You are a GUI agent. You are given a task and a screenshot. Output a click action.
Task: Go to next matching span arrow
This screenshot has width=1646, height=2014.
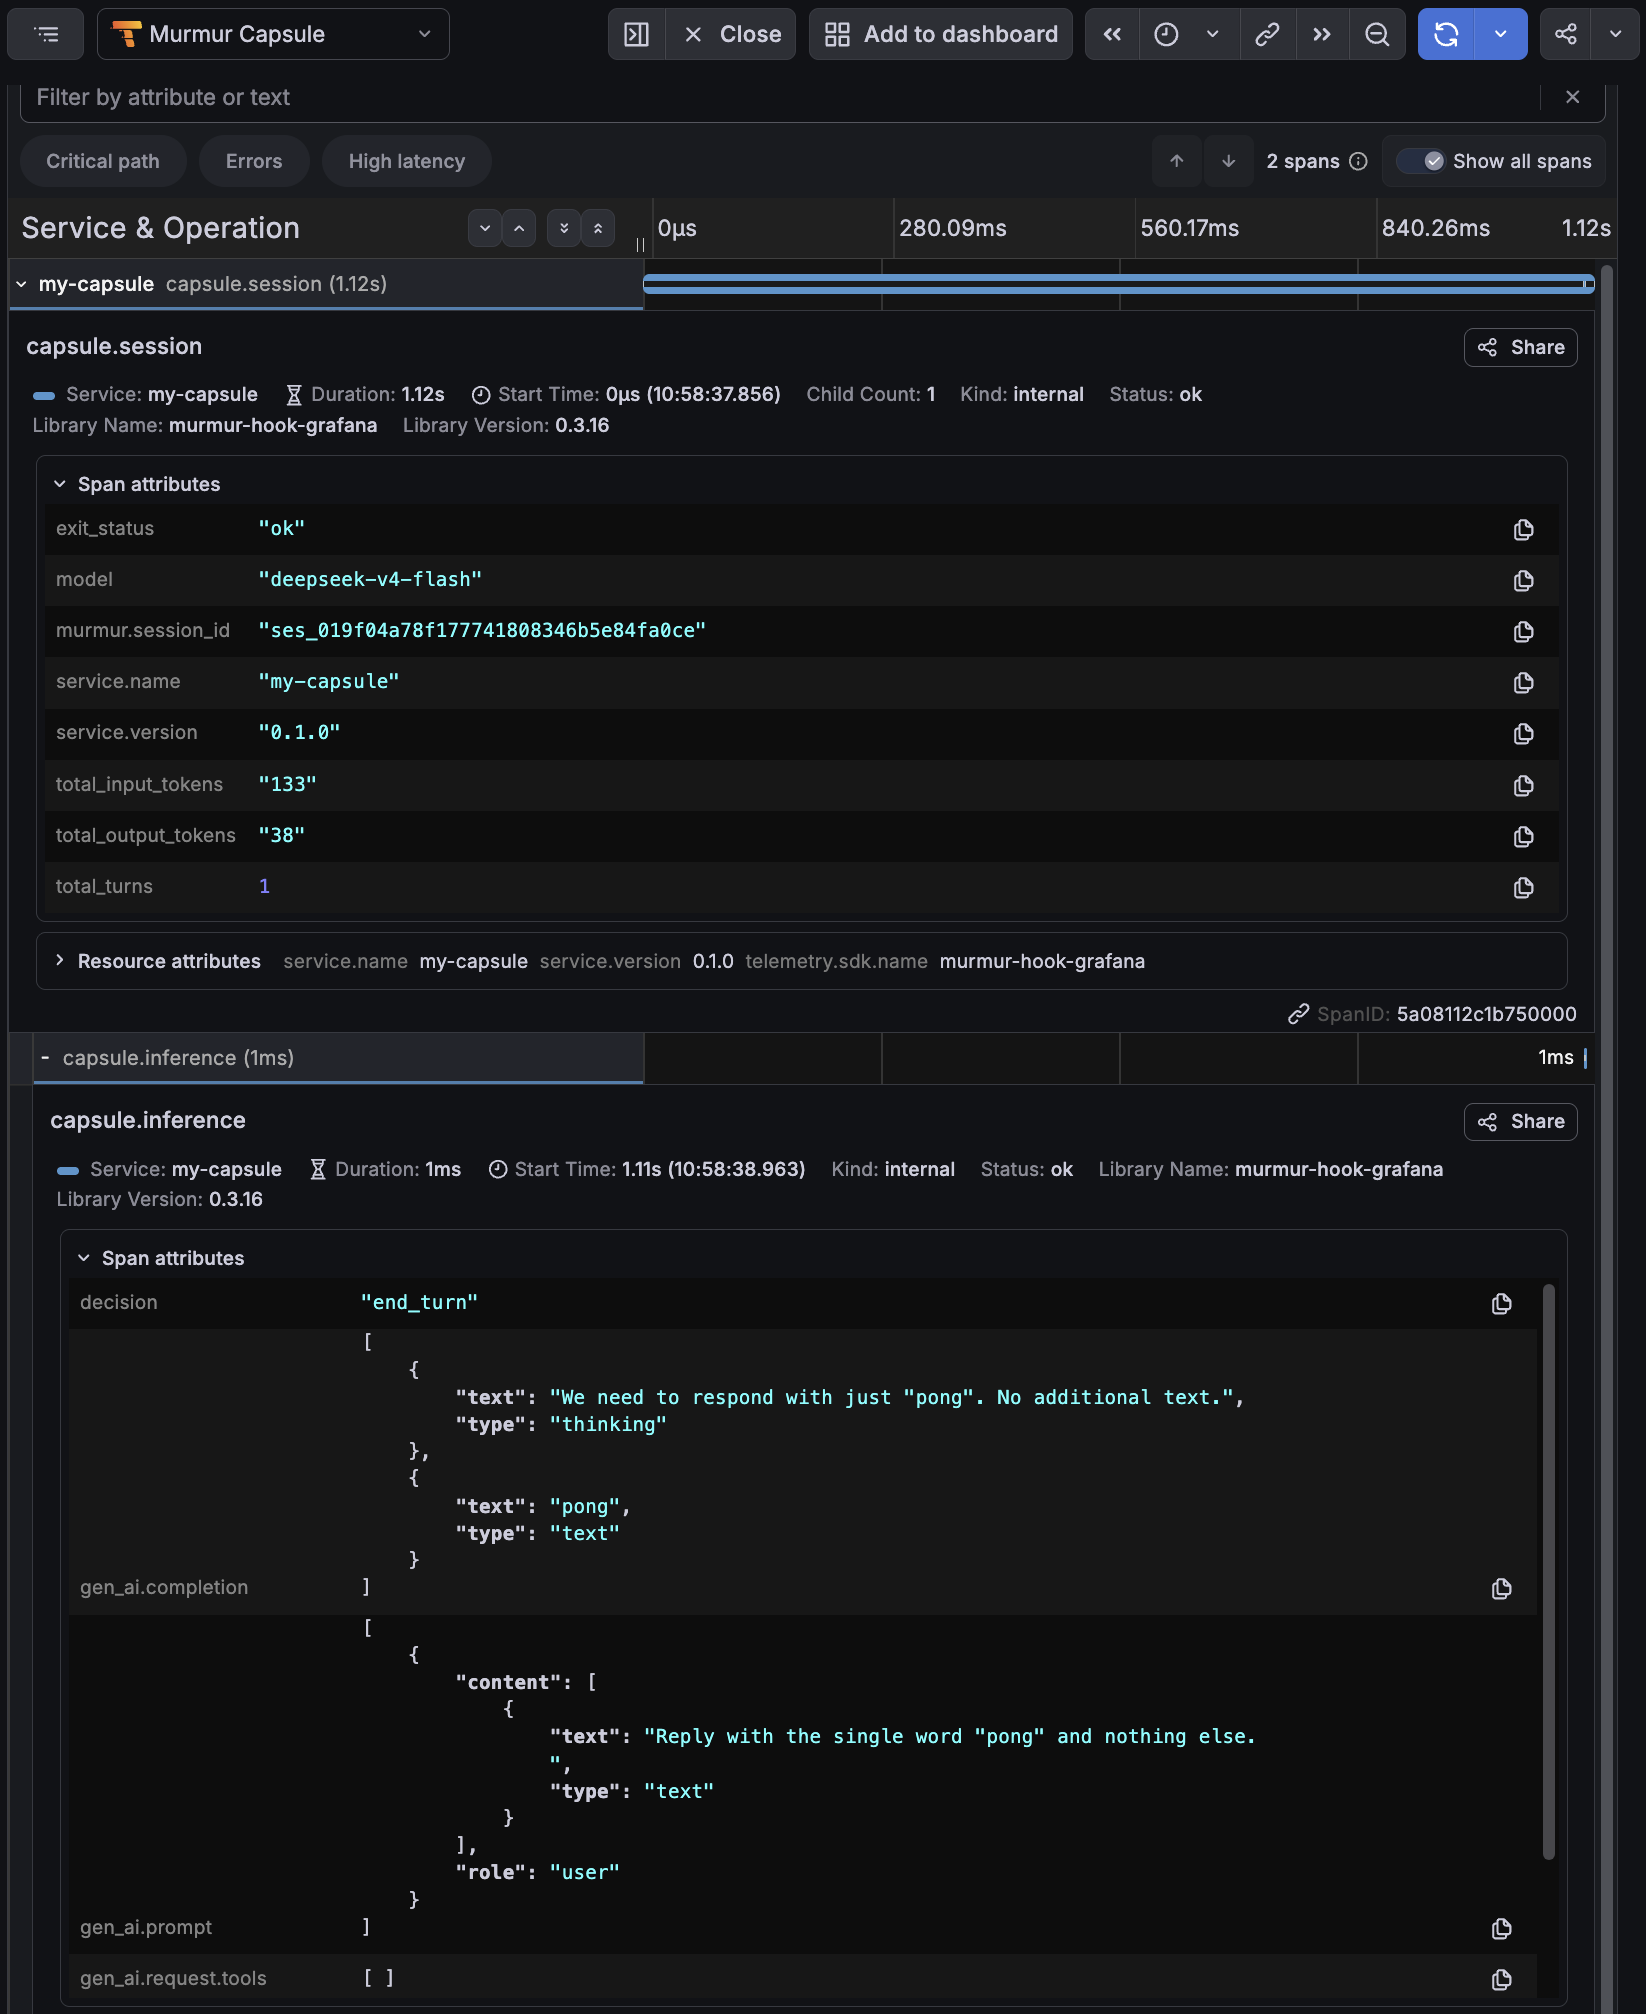1229,161
